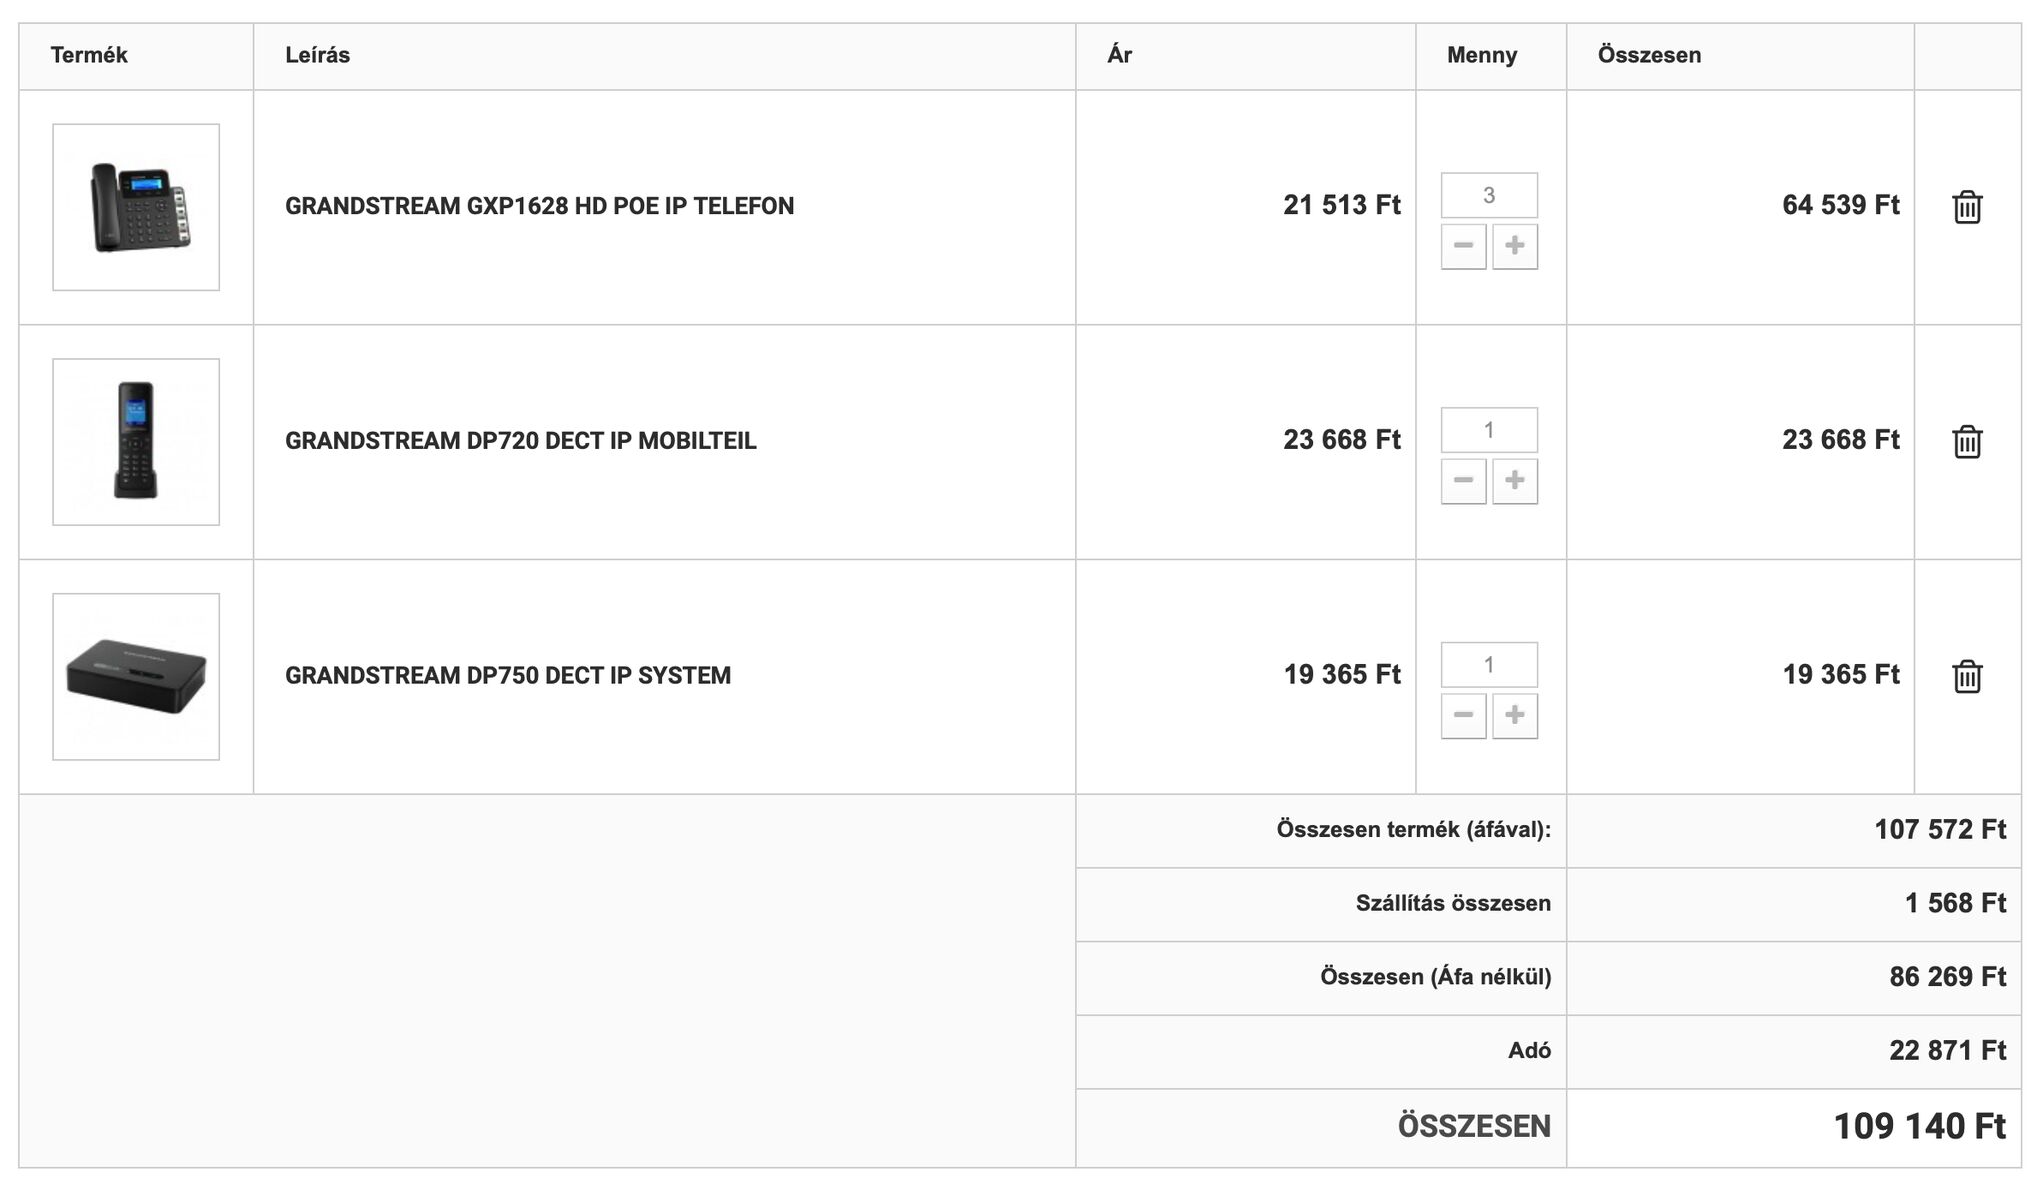2037x1184 pixels.
Task: Remove the DP720 DECT IP Mobilteil from cart
Action: pyautogui.click(x=1966, y=442)
